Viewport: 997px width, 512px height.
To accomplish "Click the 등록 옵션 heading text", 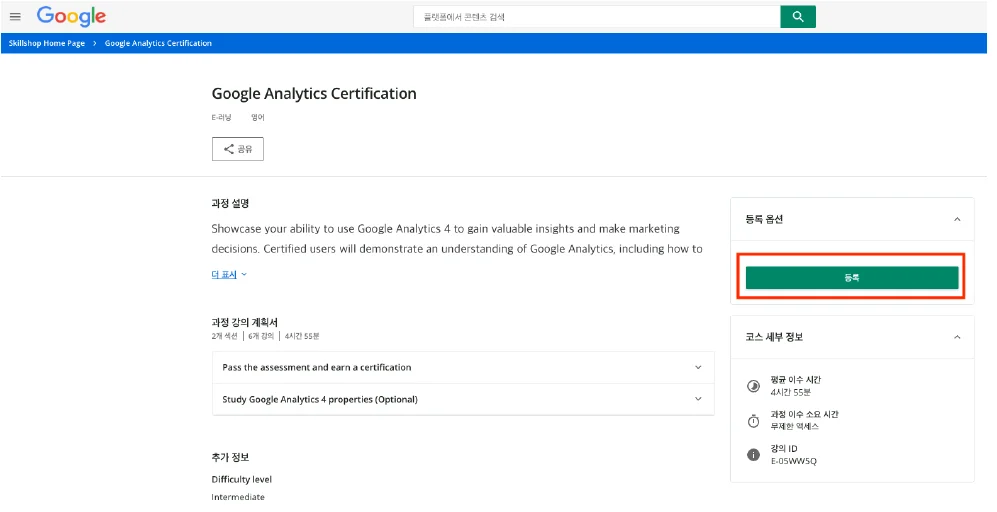I will click(764, 219).
